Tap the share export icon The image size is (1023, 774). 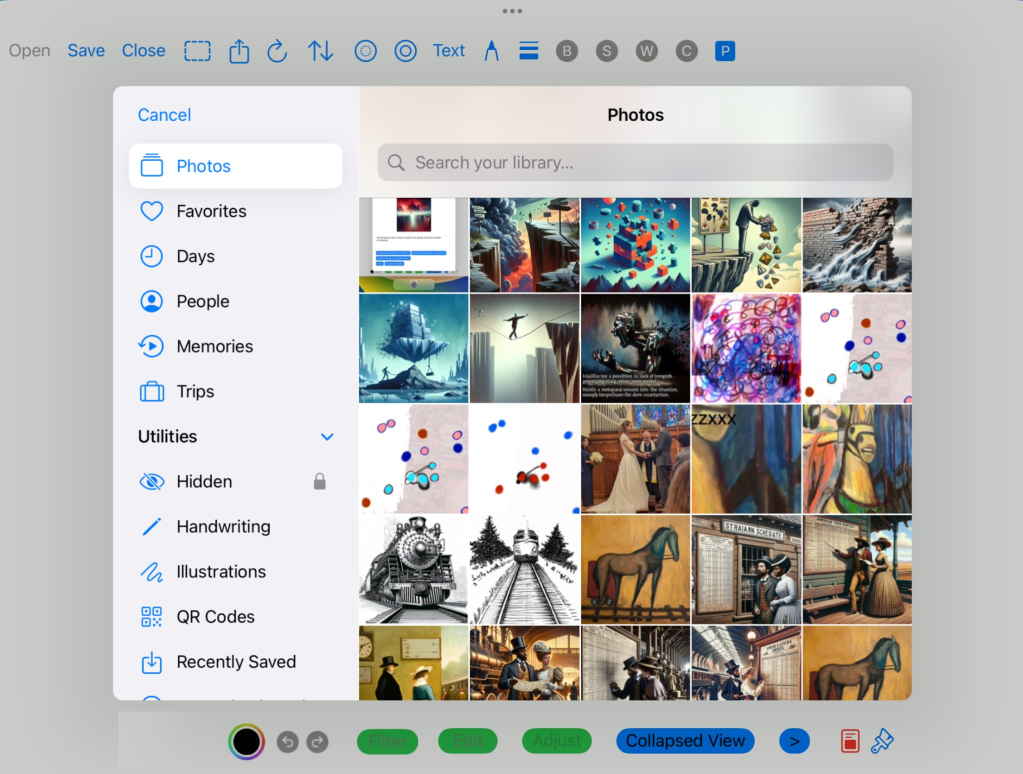click(239, 51)
